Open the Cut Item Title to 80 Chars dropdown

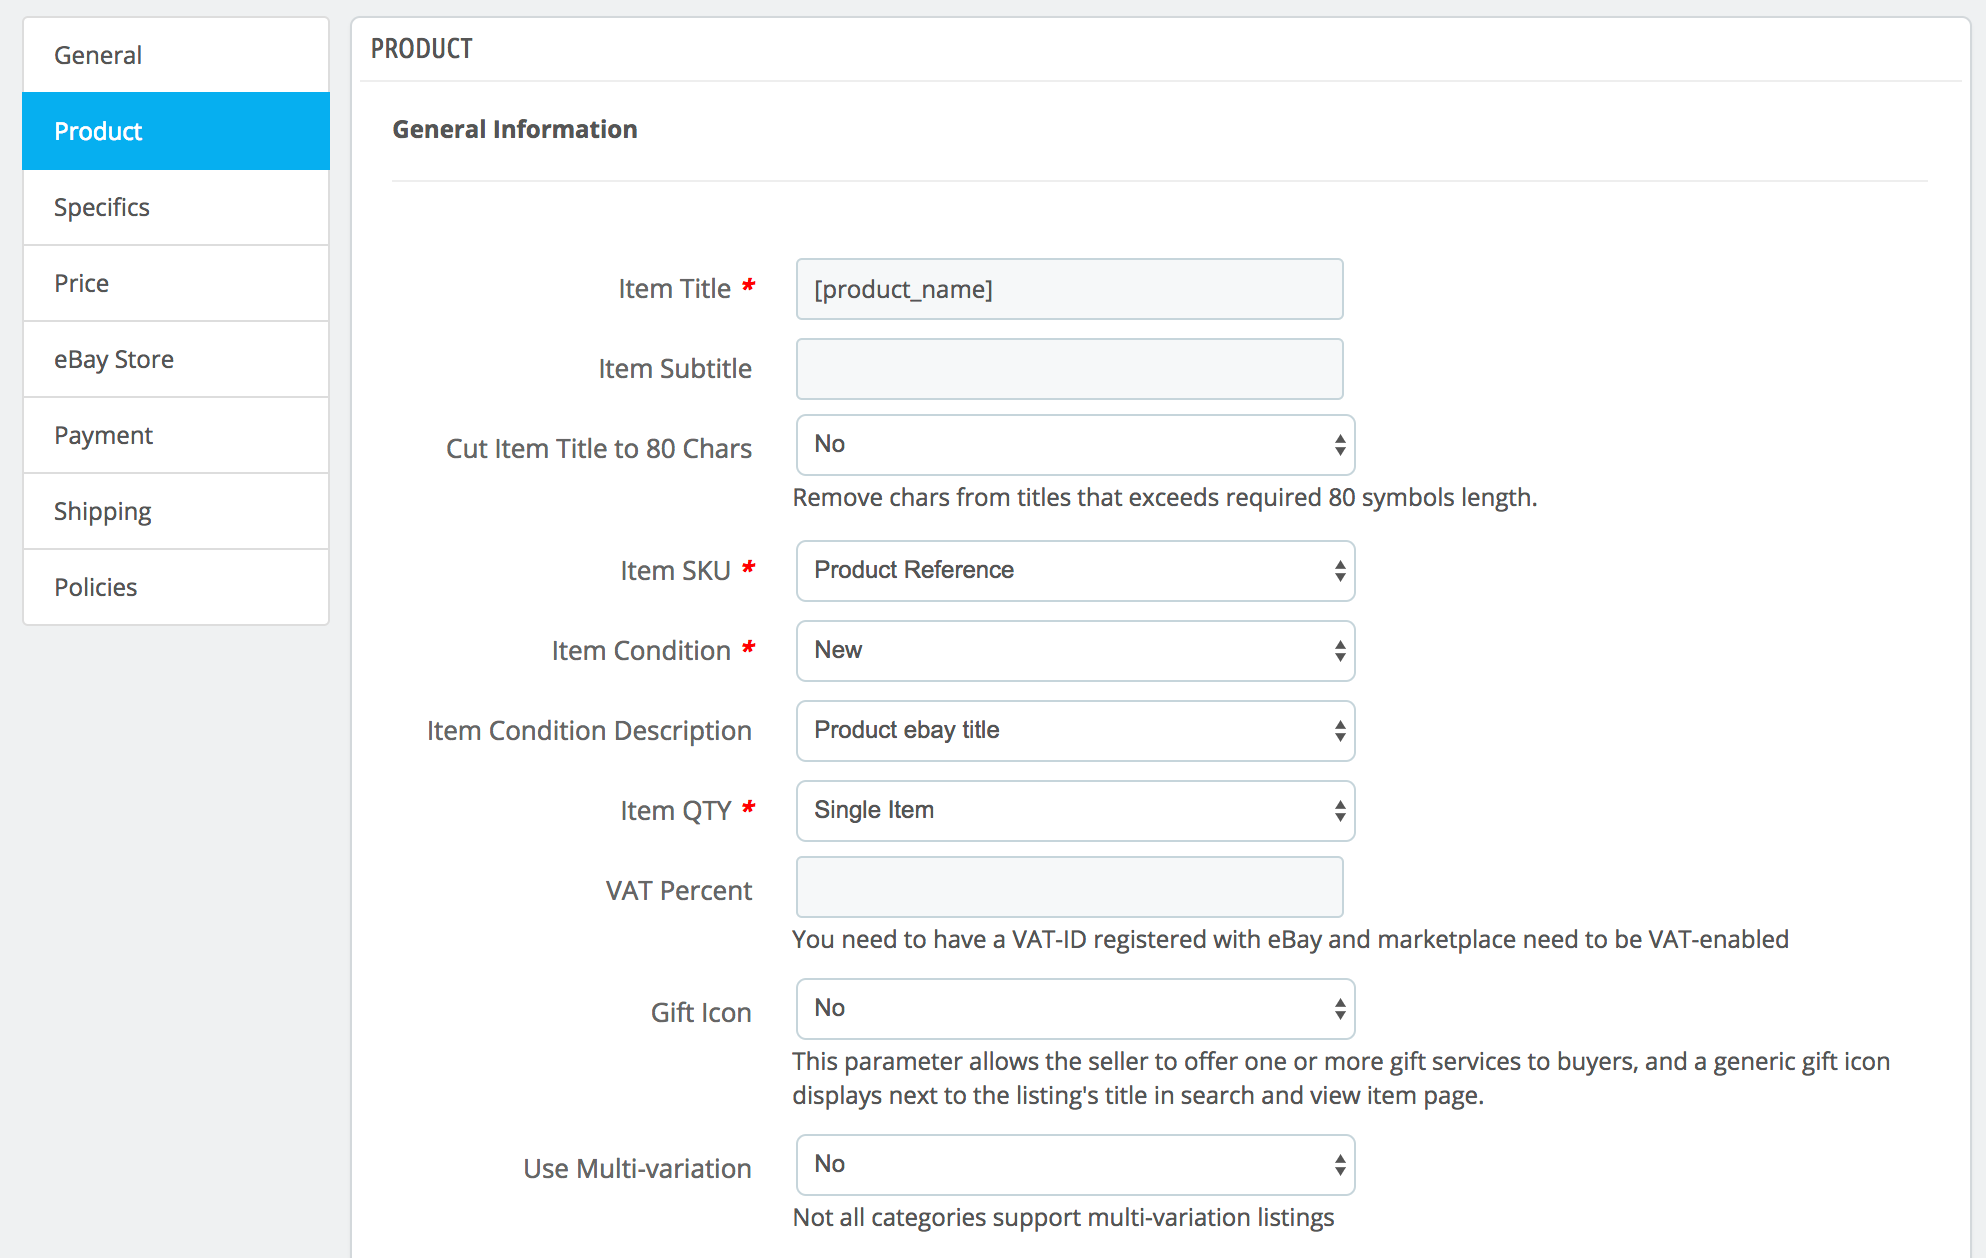point(1075,445)
